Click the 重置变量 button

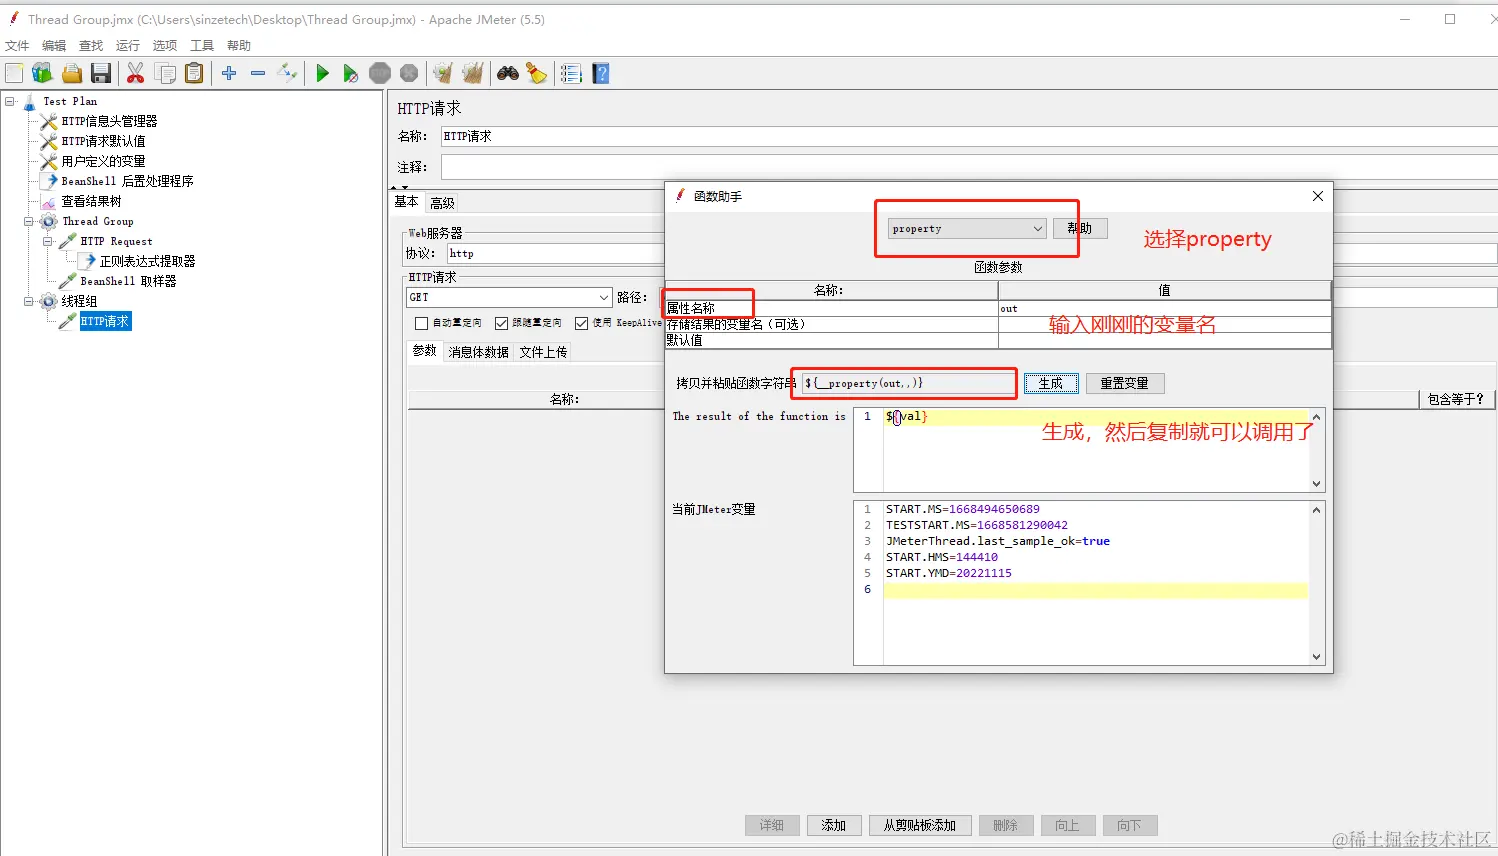click(x=1125, y=383)
